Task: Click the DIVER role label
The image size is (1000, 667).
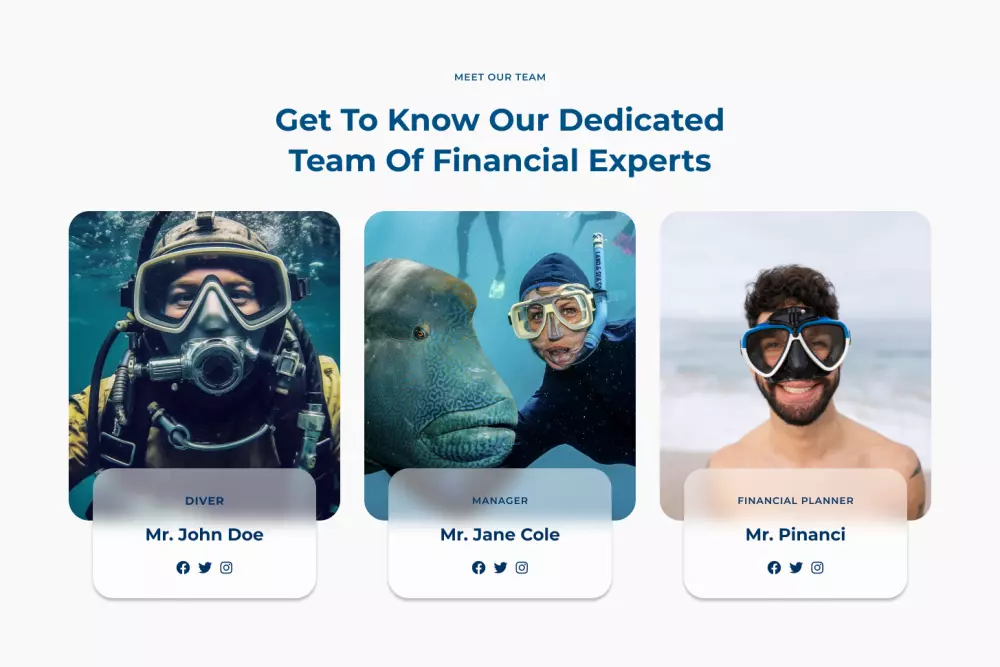Action: [x=204, y=501]
